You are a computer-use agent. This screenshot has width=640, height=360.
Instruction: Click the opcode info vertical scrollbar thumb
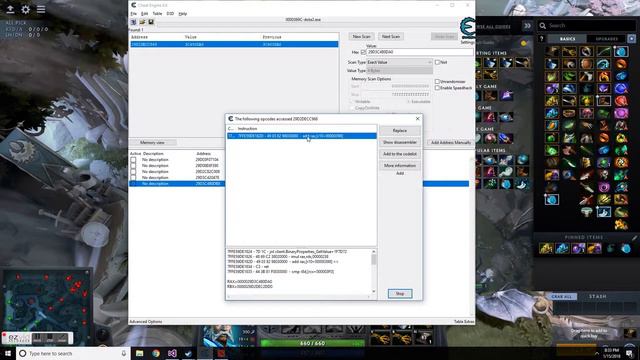point(373,260)
